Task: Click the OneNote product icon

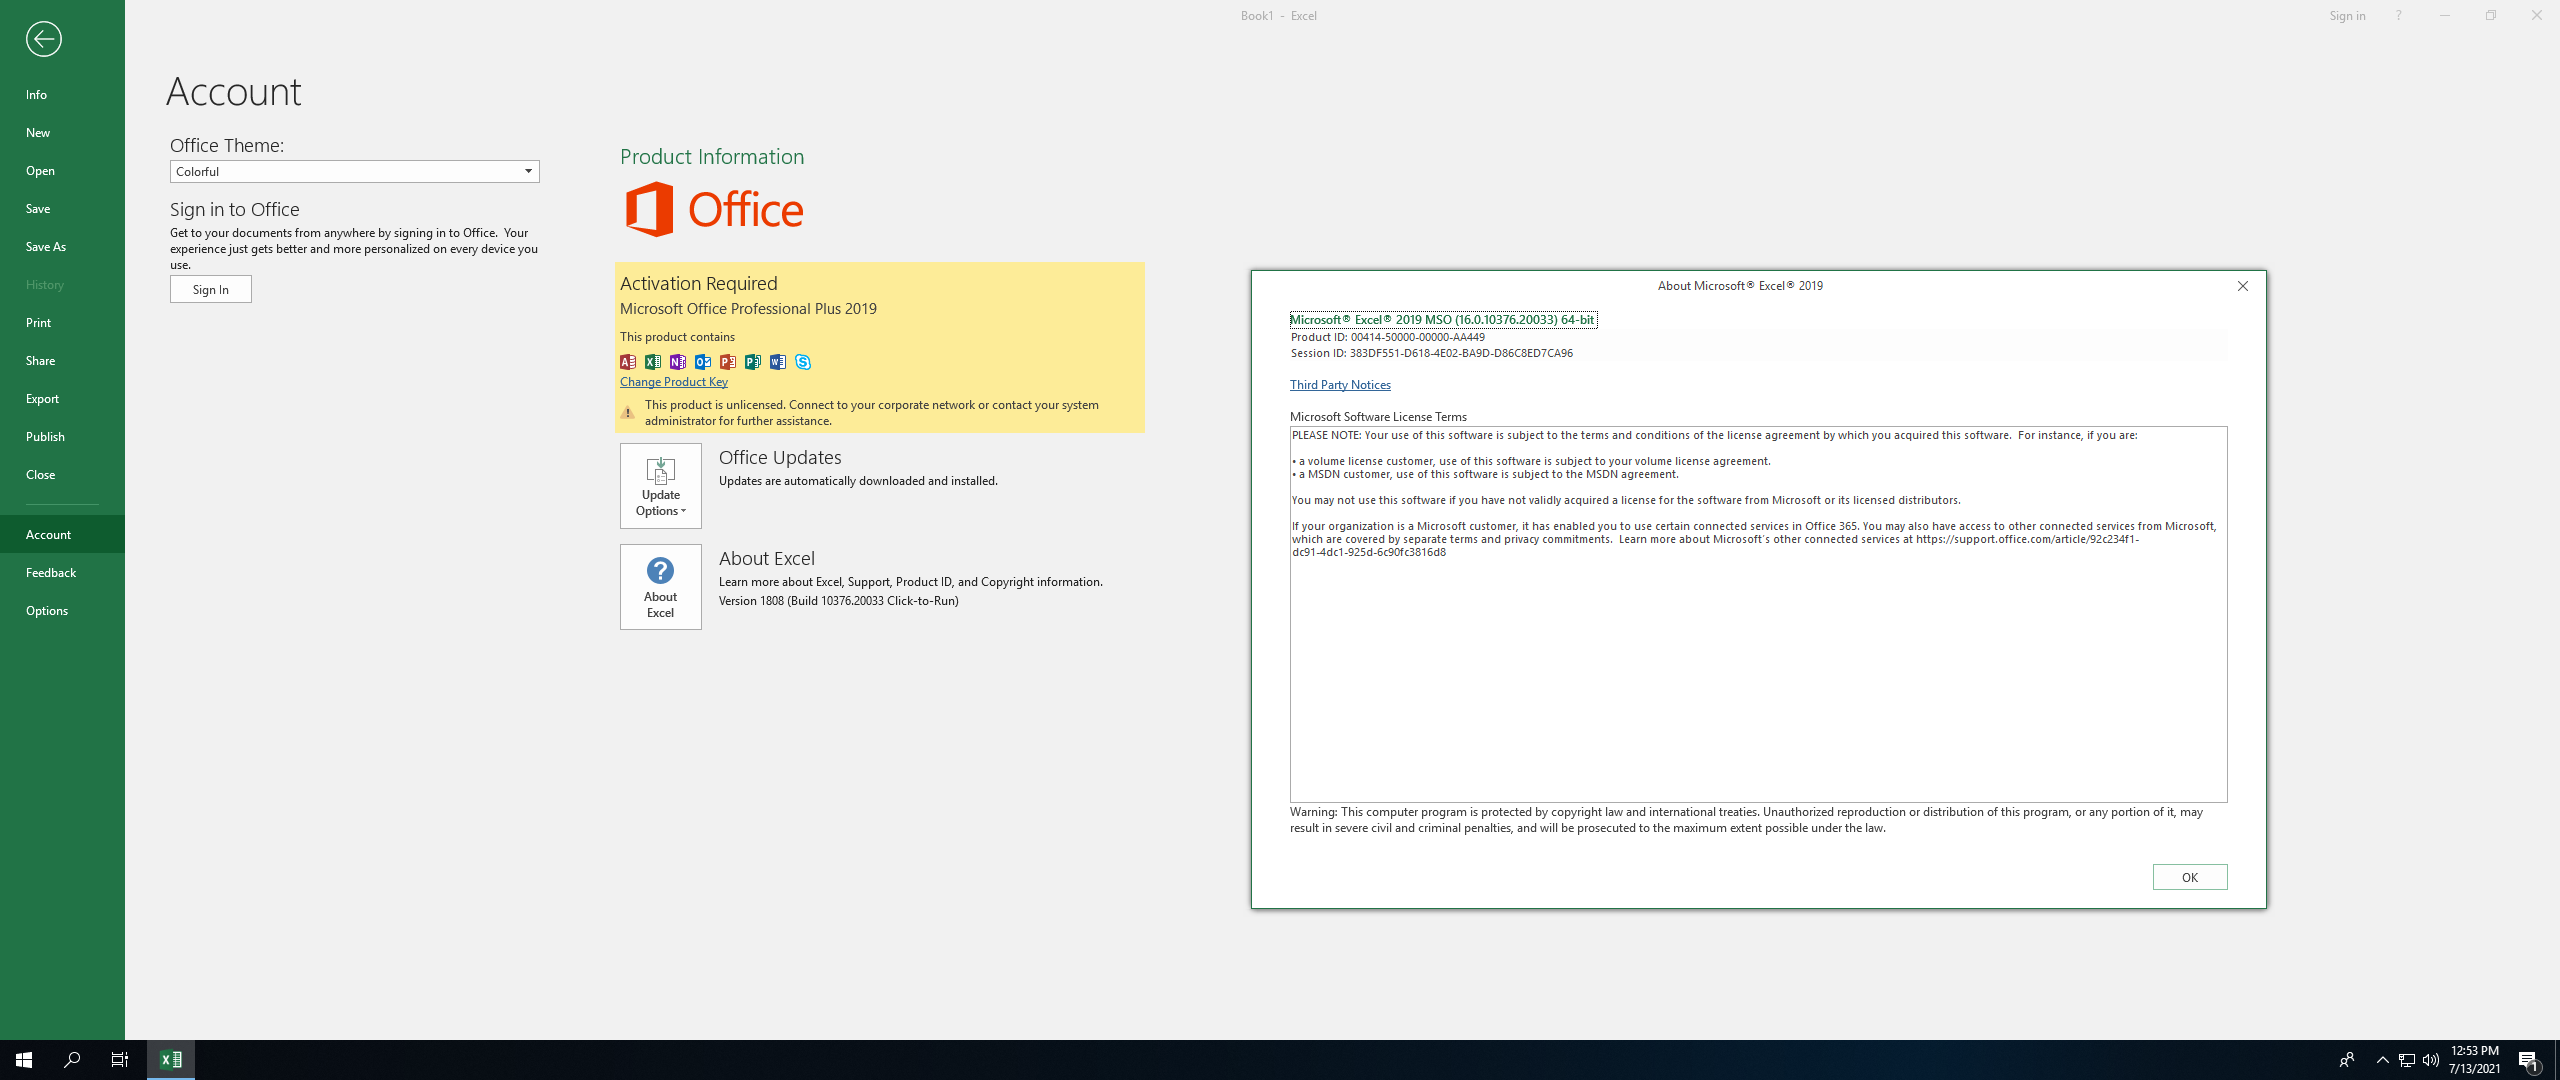Action: coord(678,362)
